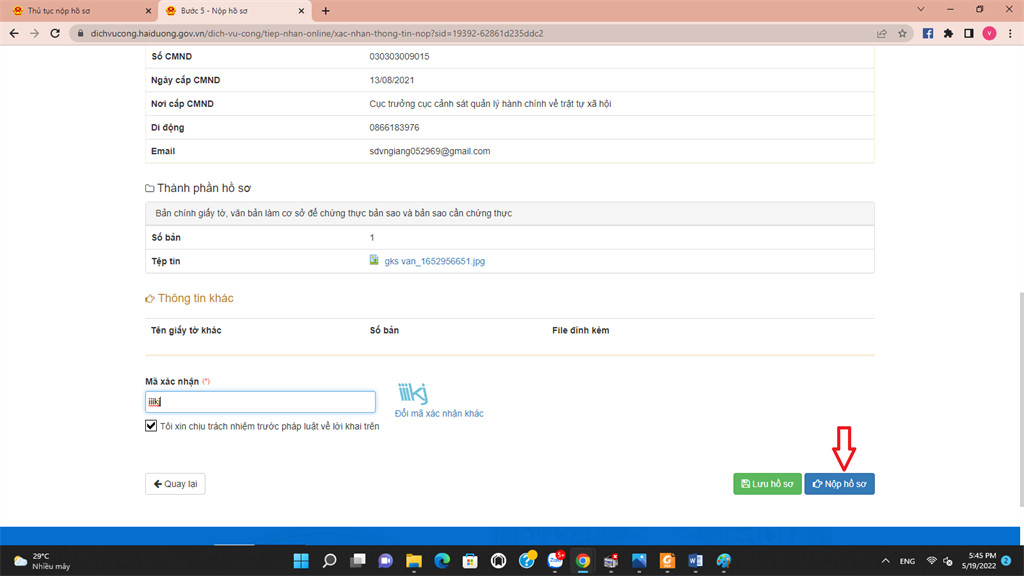Open the tab search dropdown arrow

tap(921, 10)
